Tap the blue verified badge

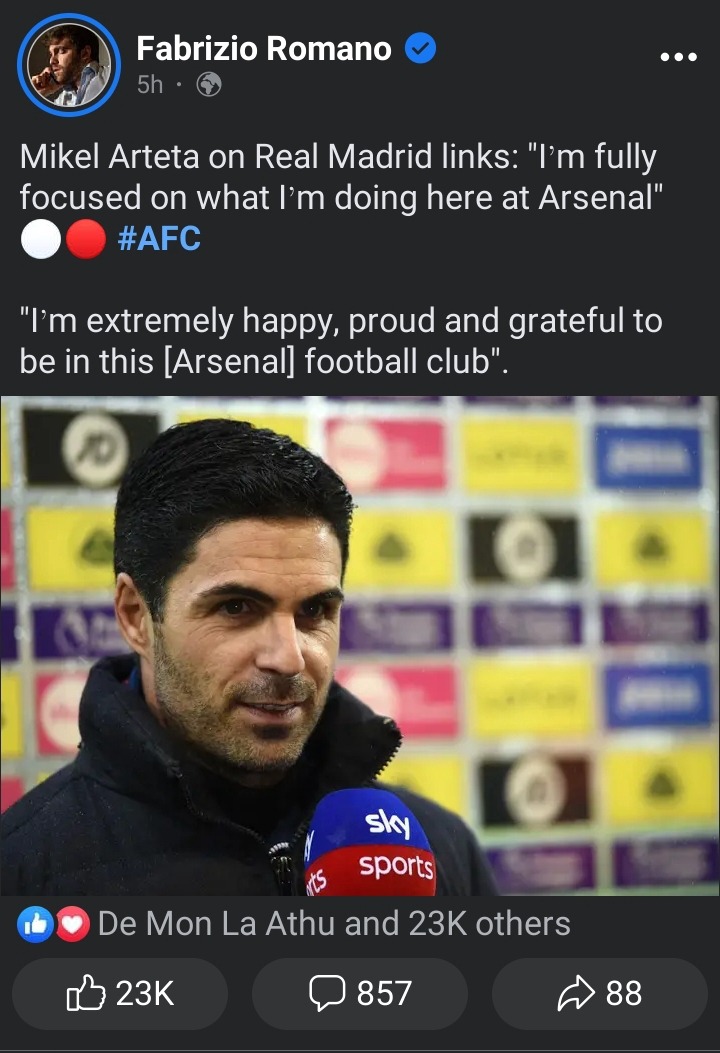click(421, 49)
